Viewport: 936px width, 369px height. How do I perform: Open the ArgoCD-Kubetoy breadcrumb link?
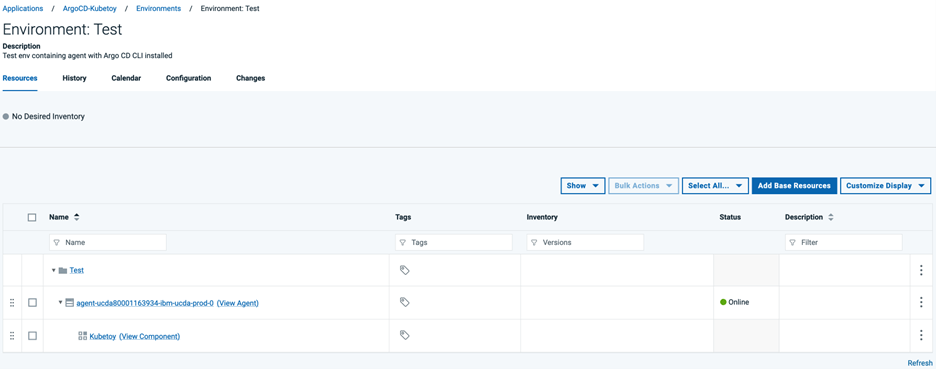[90, 9]
